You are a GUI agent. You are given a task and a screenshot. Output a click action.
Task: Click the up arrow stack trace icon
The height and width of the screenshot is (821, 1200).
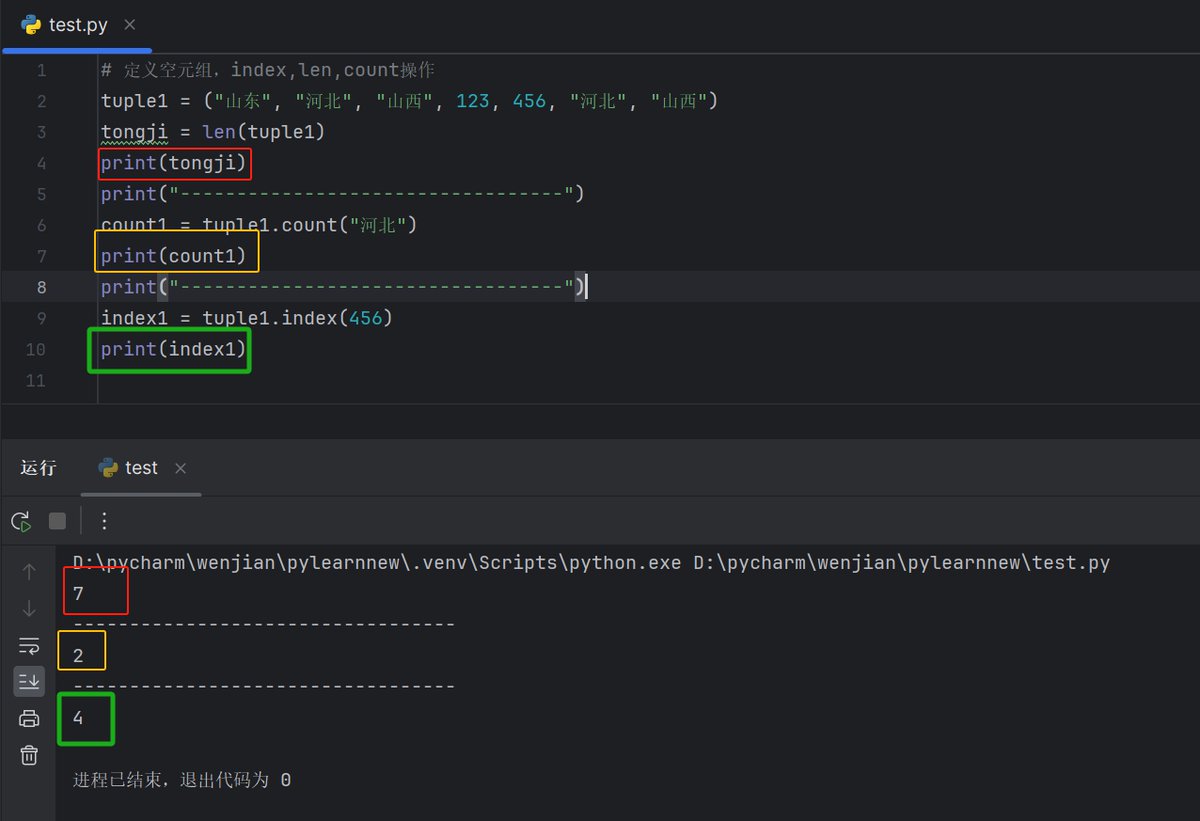[29, 572]
